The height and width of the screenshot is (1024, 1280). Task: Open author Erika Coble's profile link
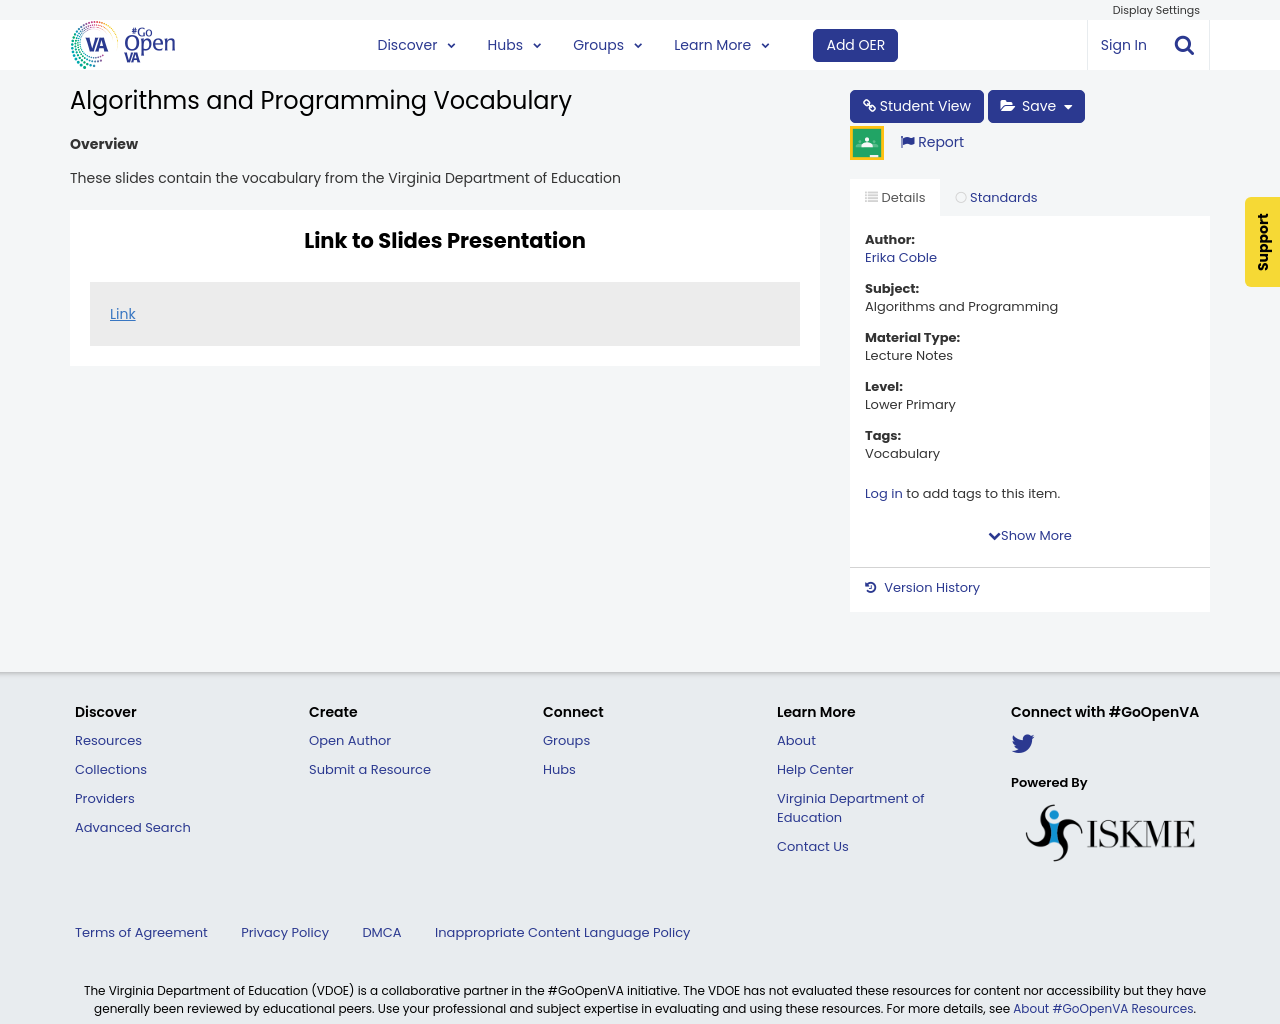[x=900, y=257]
